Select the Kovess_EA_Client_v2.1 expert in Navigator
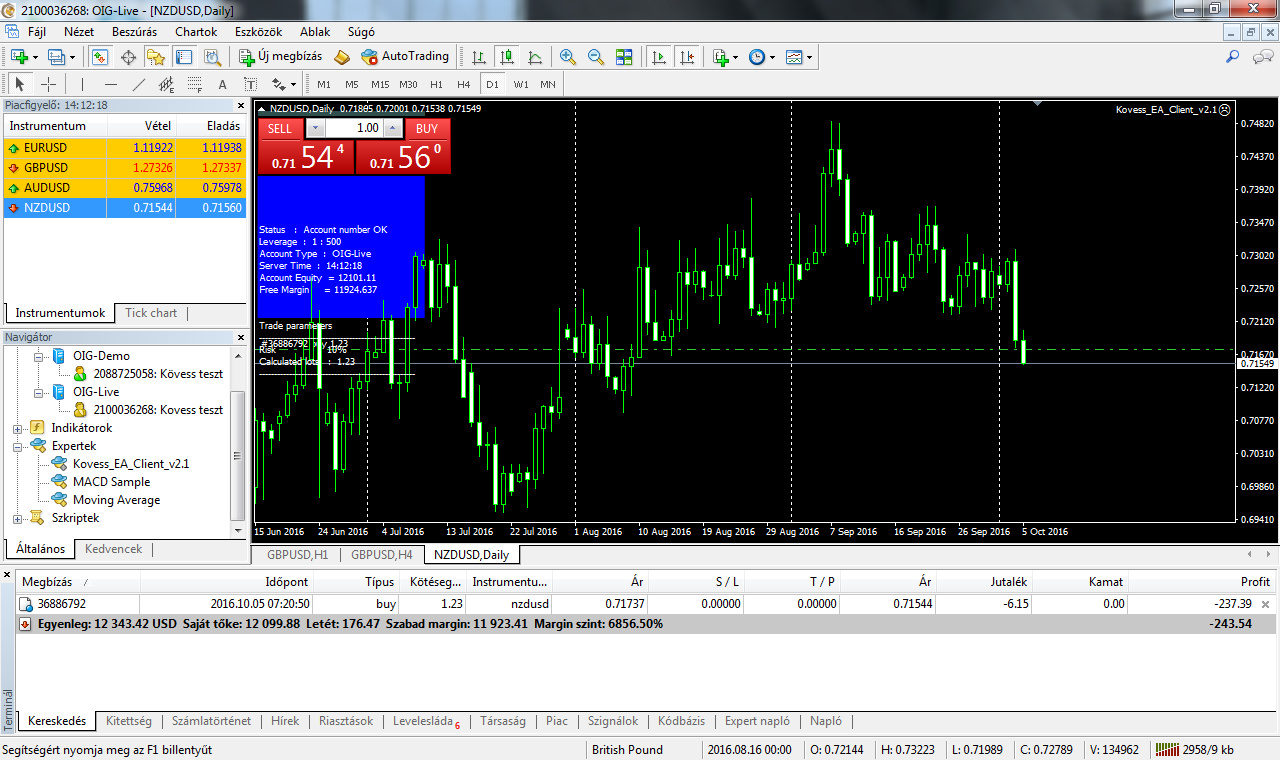 (x=130, y=464)
